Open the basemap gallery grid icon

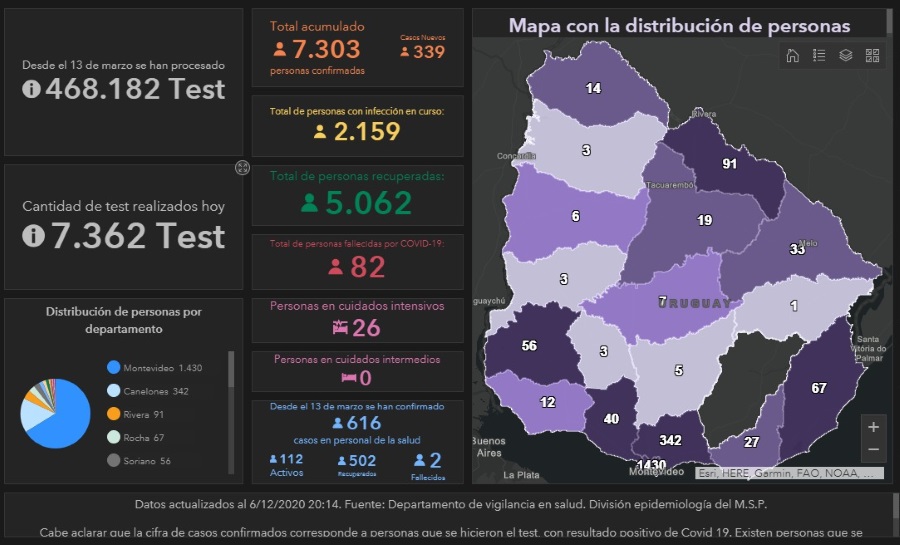tap(872, 56)
